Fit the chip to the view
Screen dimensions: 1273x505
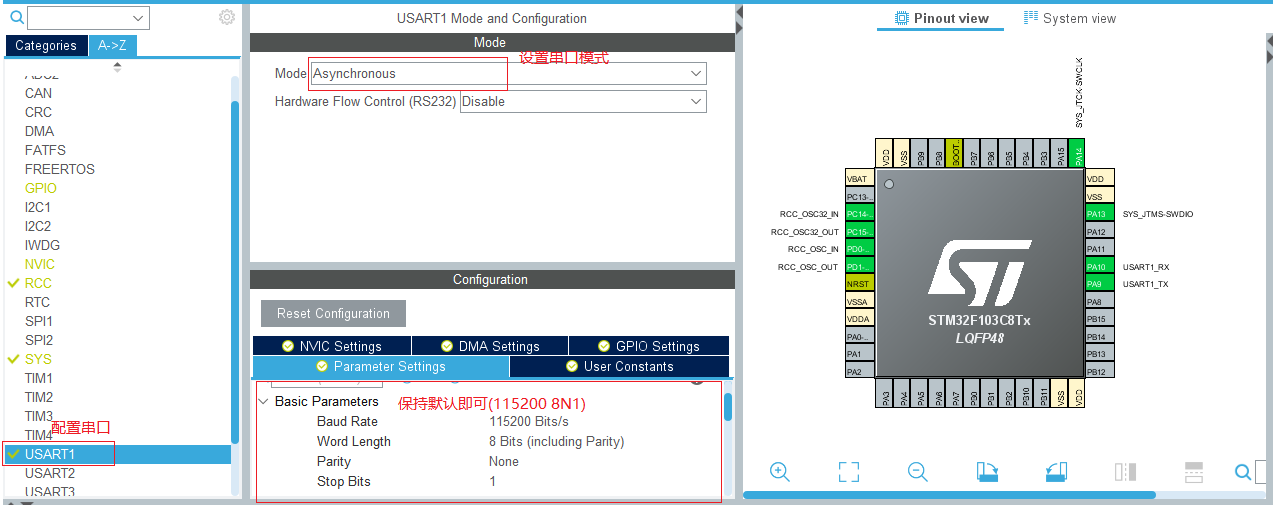coord(849,472)
